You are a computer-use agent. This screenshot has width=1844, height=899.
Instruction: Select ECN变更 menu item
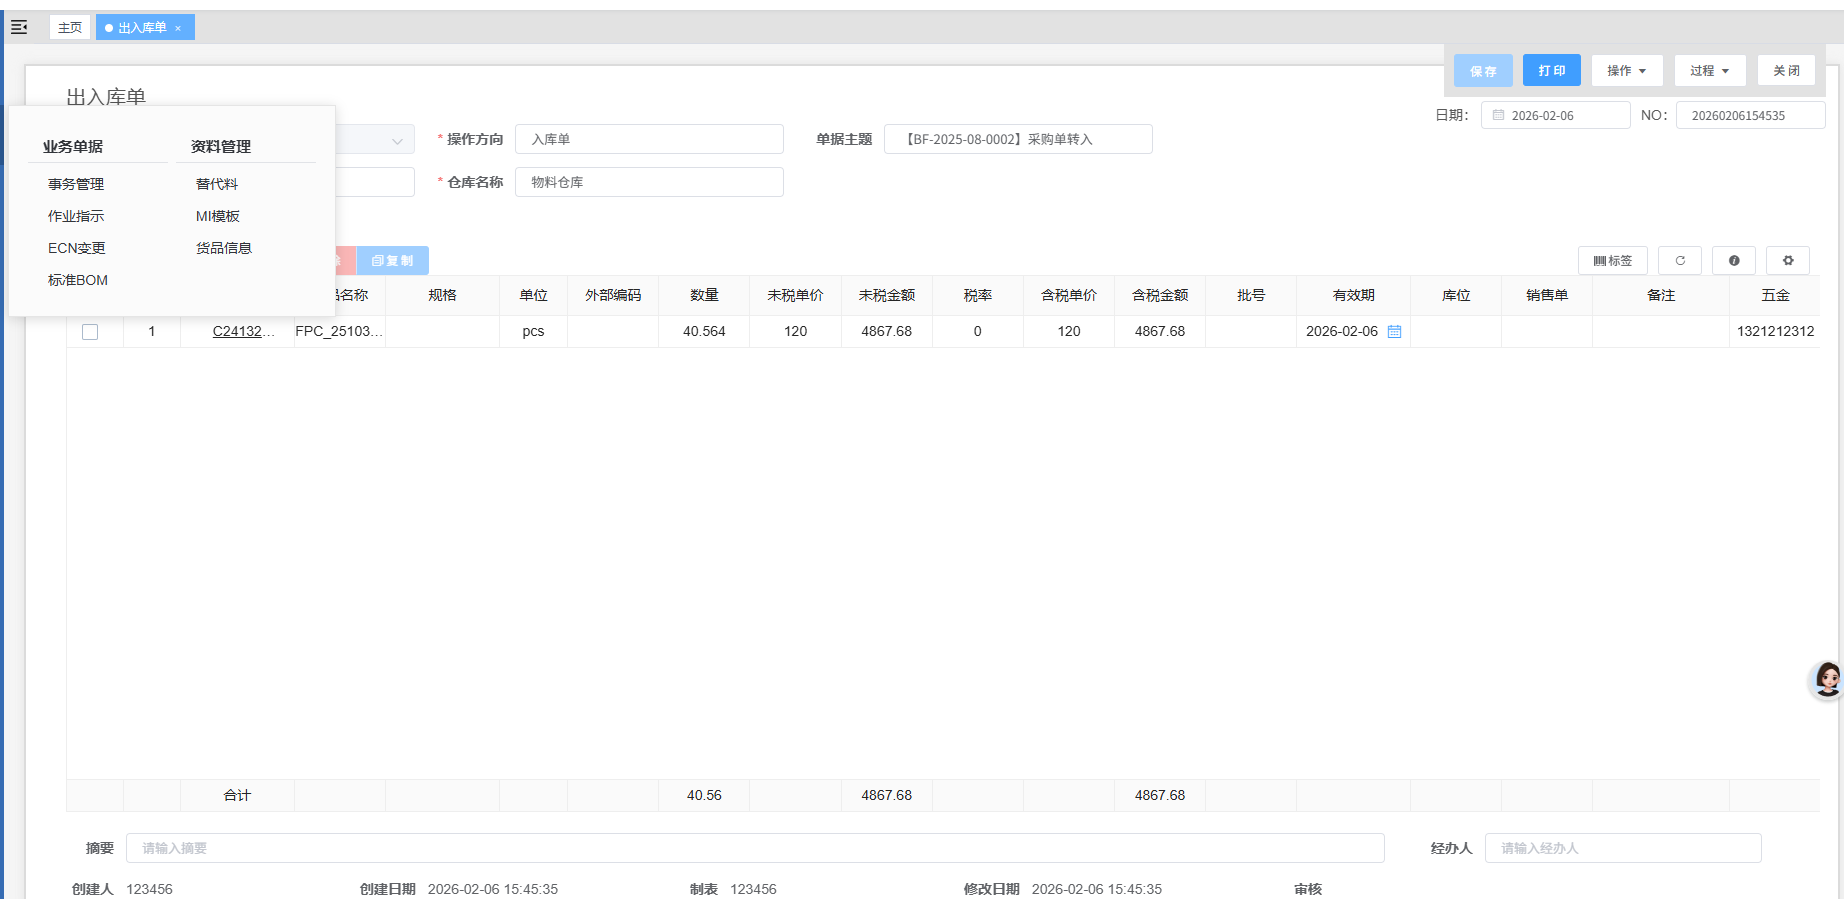tap(77, 248)
